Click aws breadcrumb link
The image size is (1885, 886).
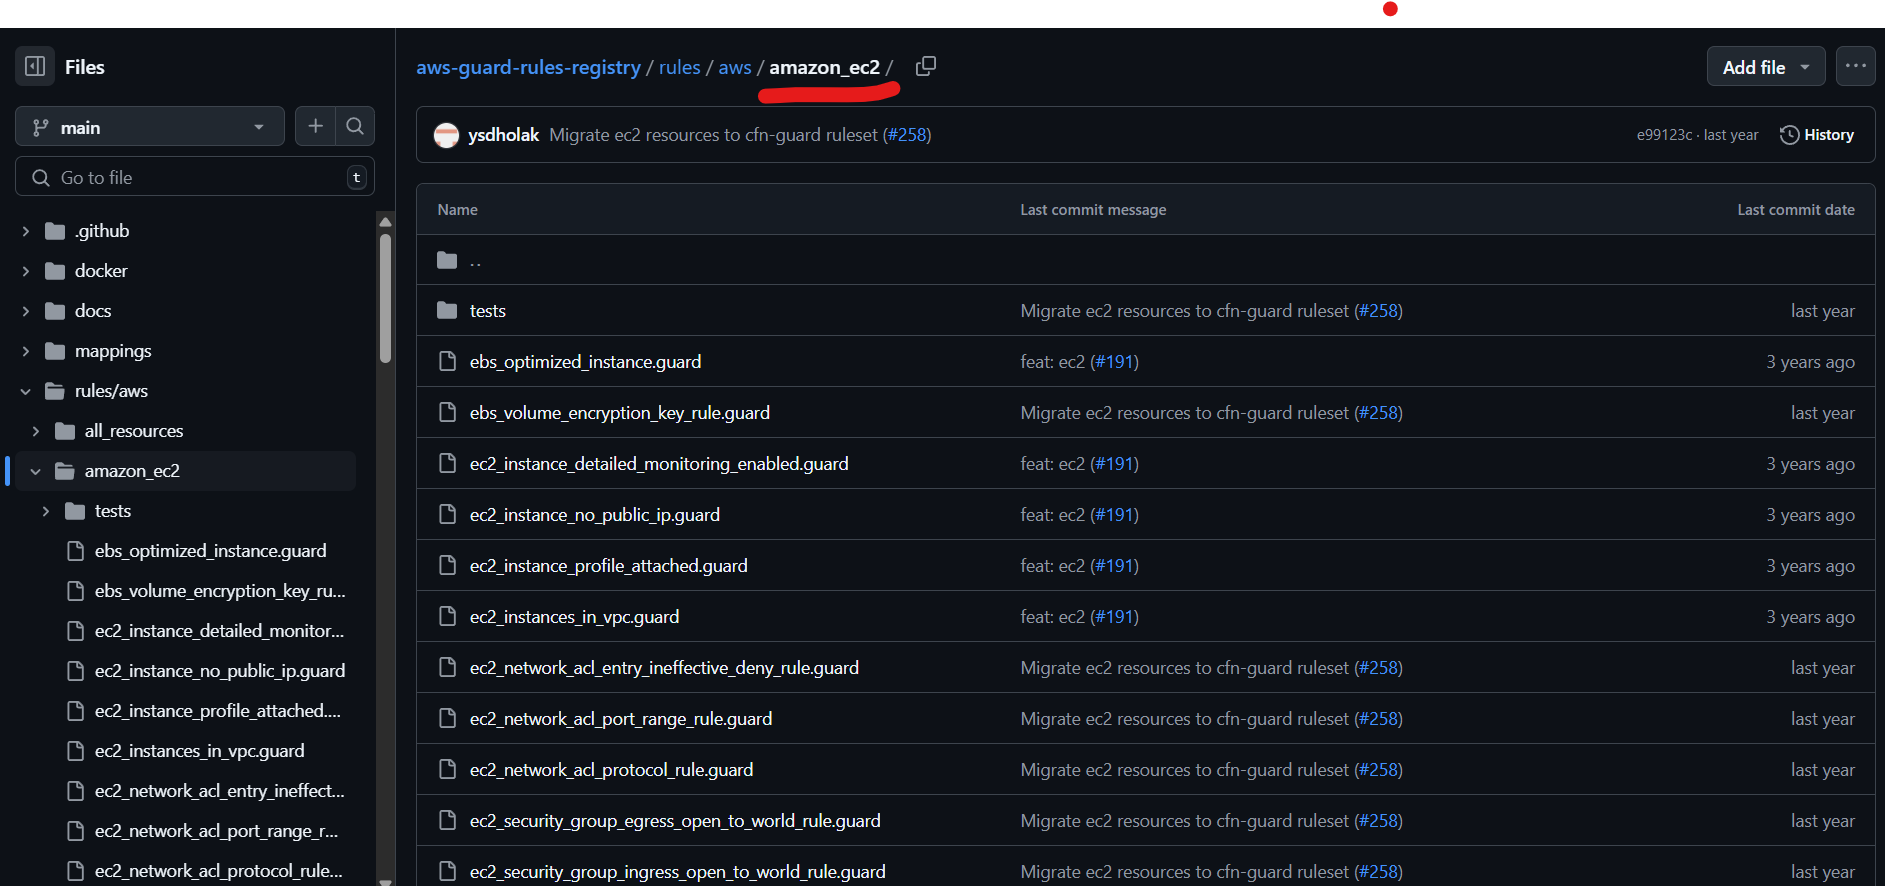tap(734, 67)
